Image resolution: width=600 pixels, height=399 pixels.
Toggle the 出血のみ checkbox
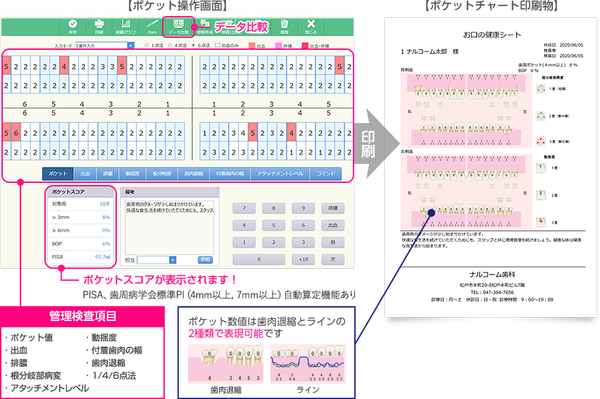(x=217, y=45)
